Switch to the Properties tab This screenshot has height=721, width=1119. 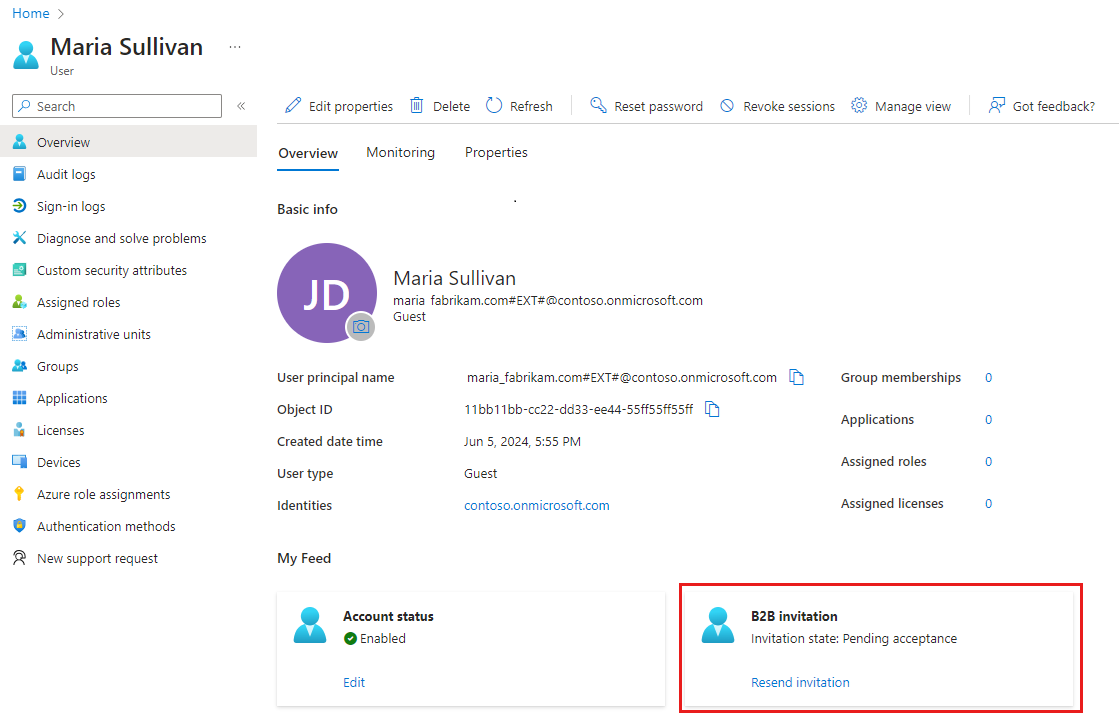point(496,153)
